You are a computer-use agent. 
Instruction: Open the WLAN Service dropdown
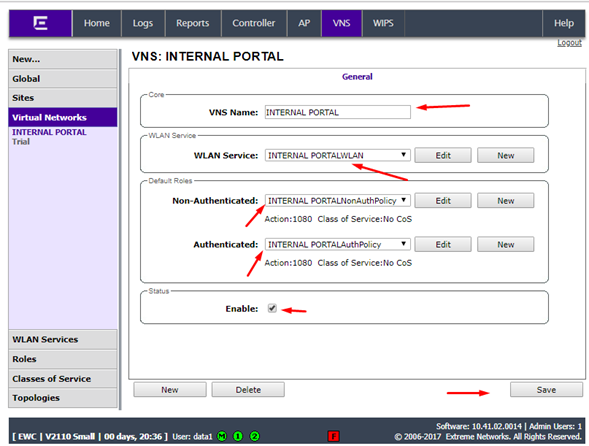coord(337,156)
